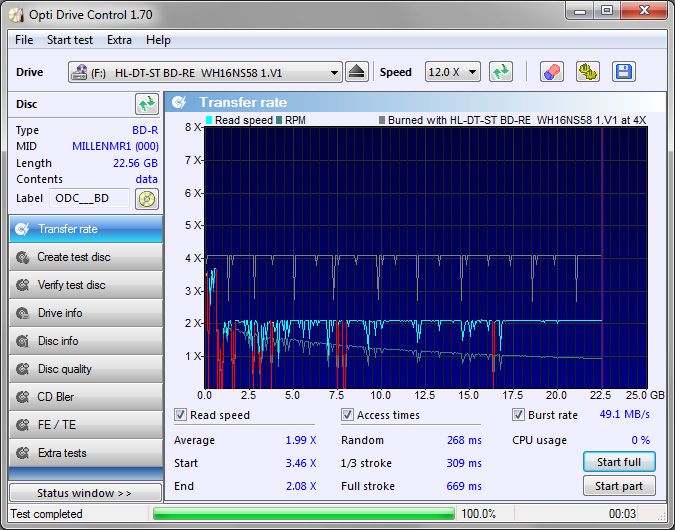The width and height of the screenshot is (675, 530).
Task: Open the Start test menu
Action: click(70, 40)
